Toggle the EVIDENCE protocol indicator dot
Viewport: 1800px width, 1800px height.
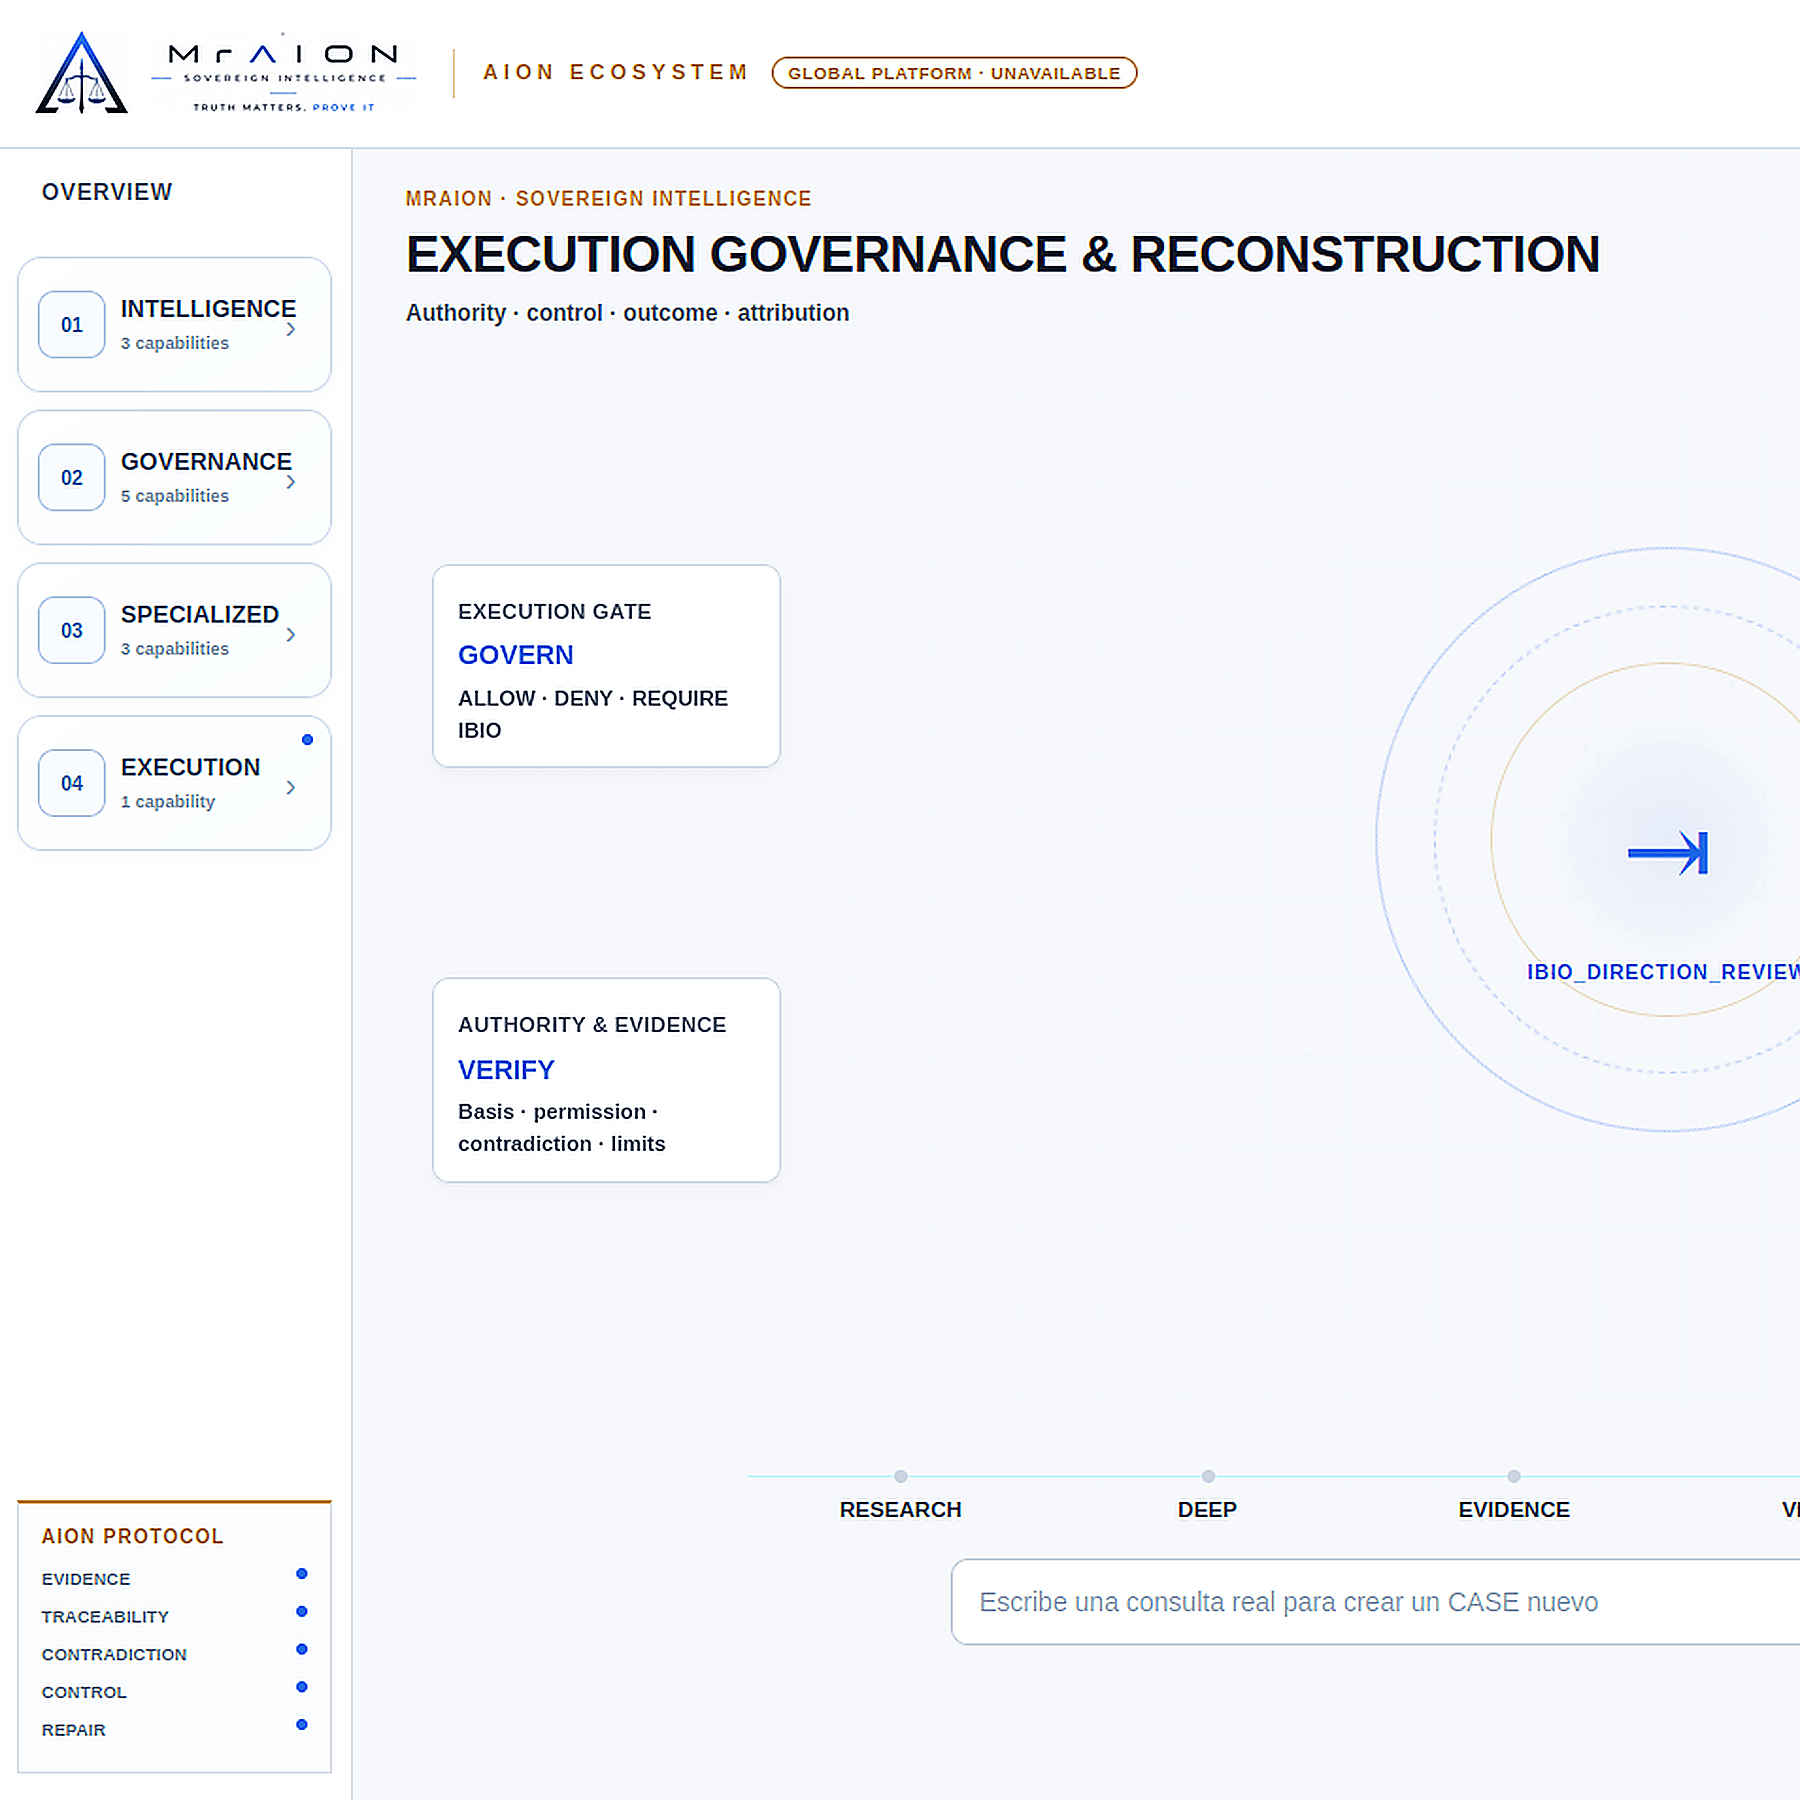pyautogui.click(x=302, y=1574)
